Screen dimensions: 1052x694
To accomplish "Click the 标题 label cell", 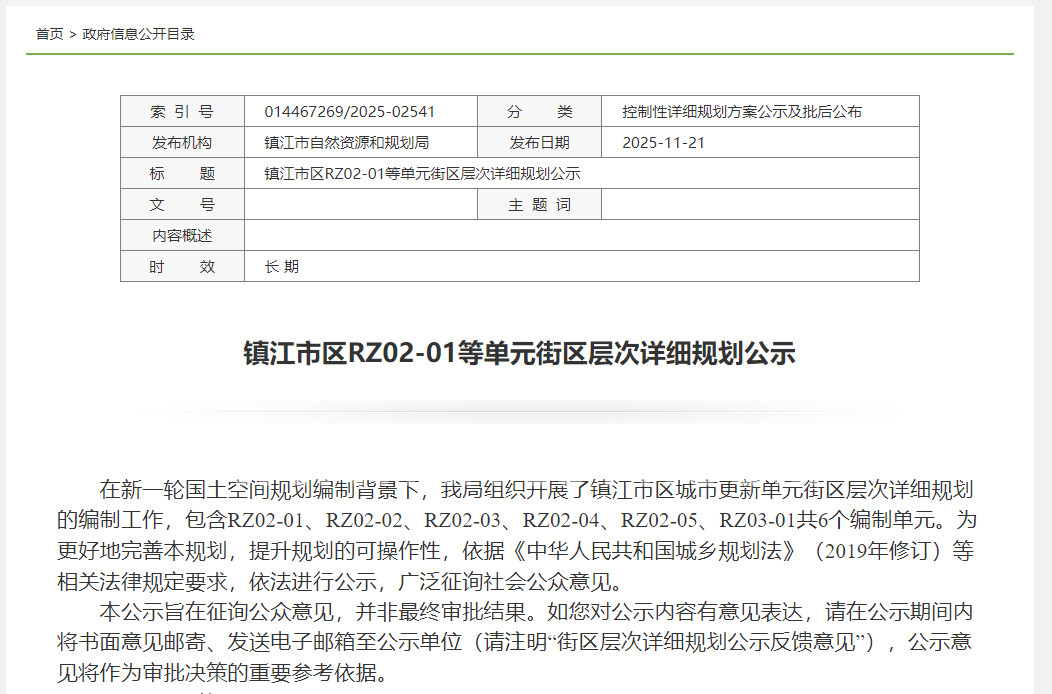I will click(x=182, y=174).
